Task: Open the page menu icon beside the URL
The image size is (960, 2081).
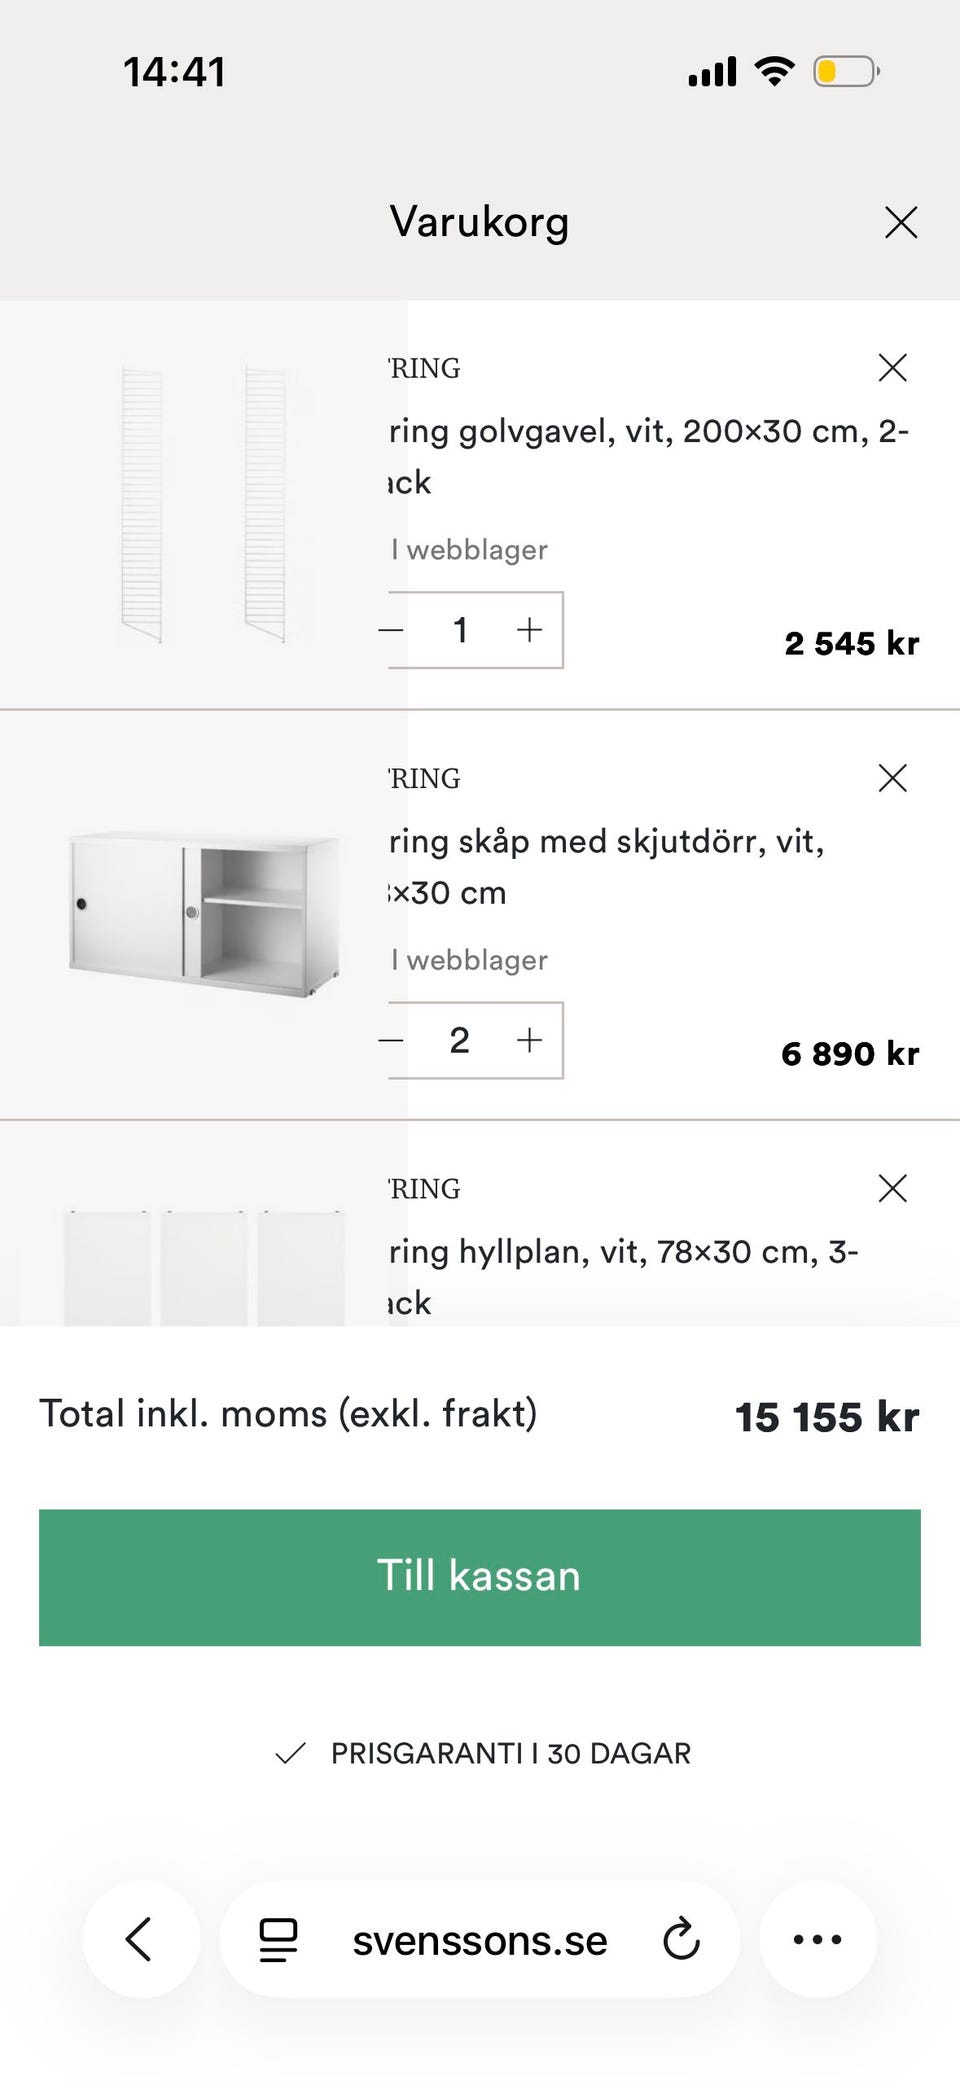Action: (x=278, y=1939)
